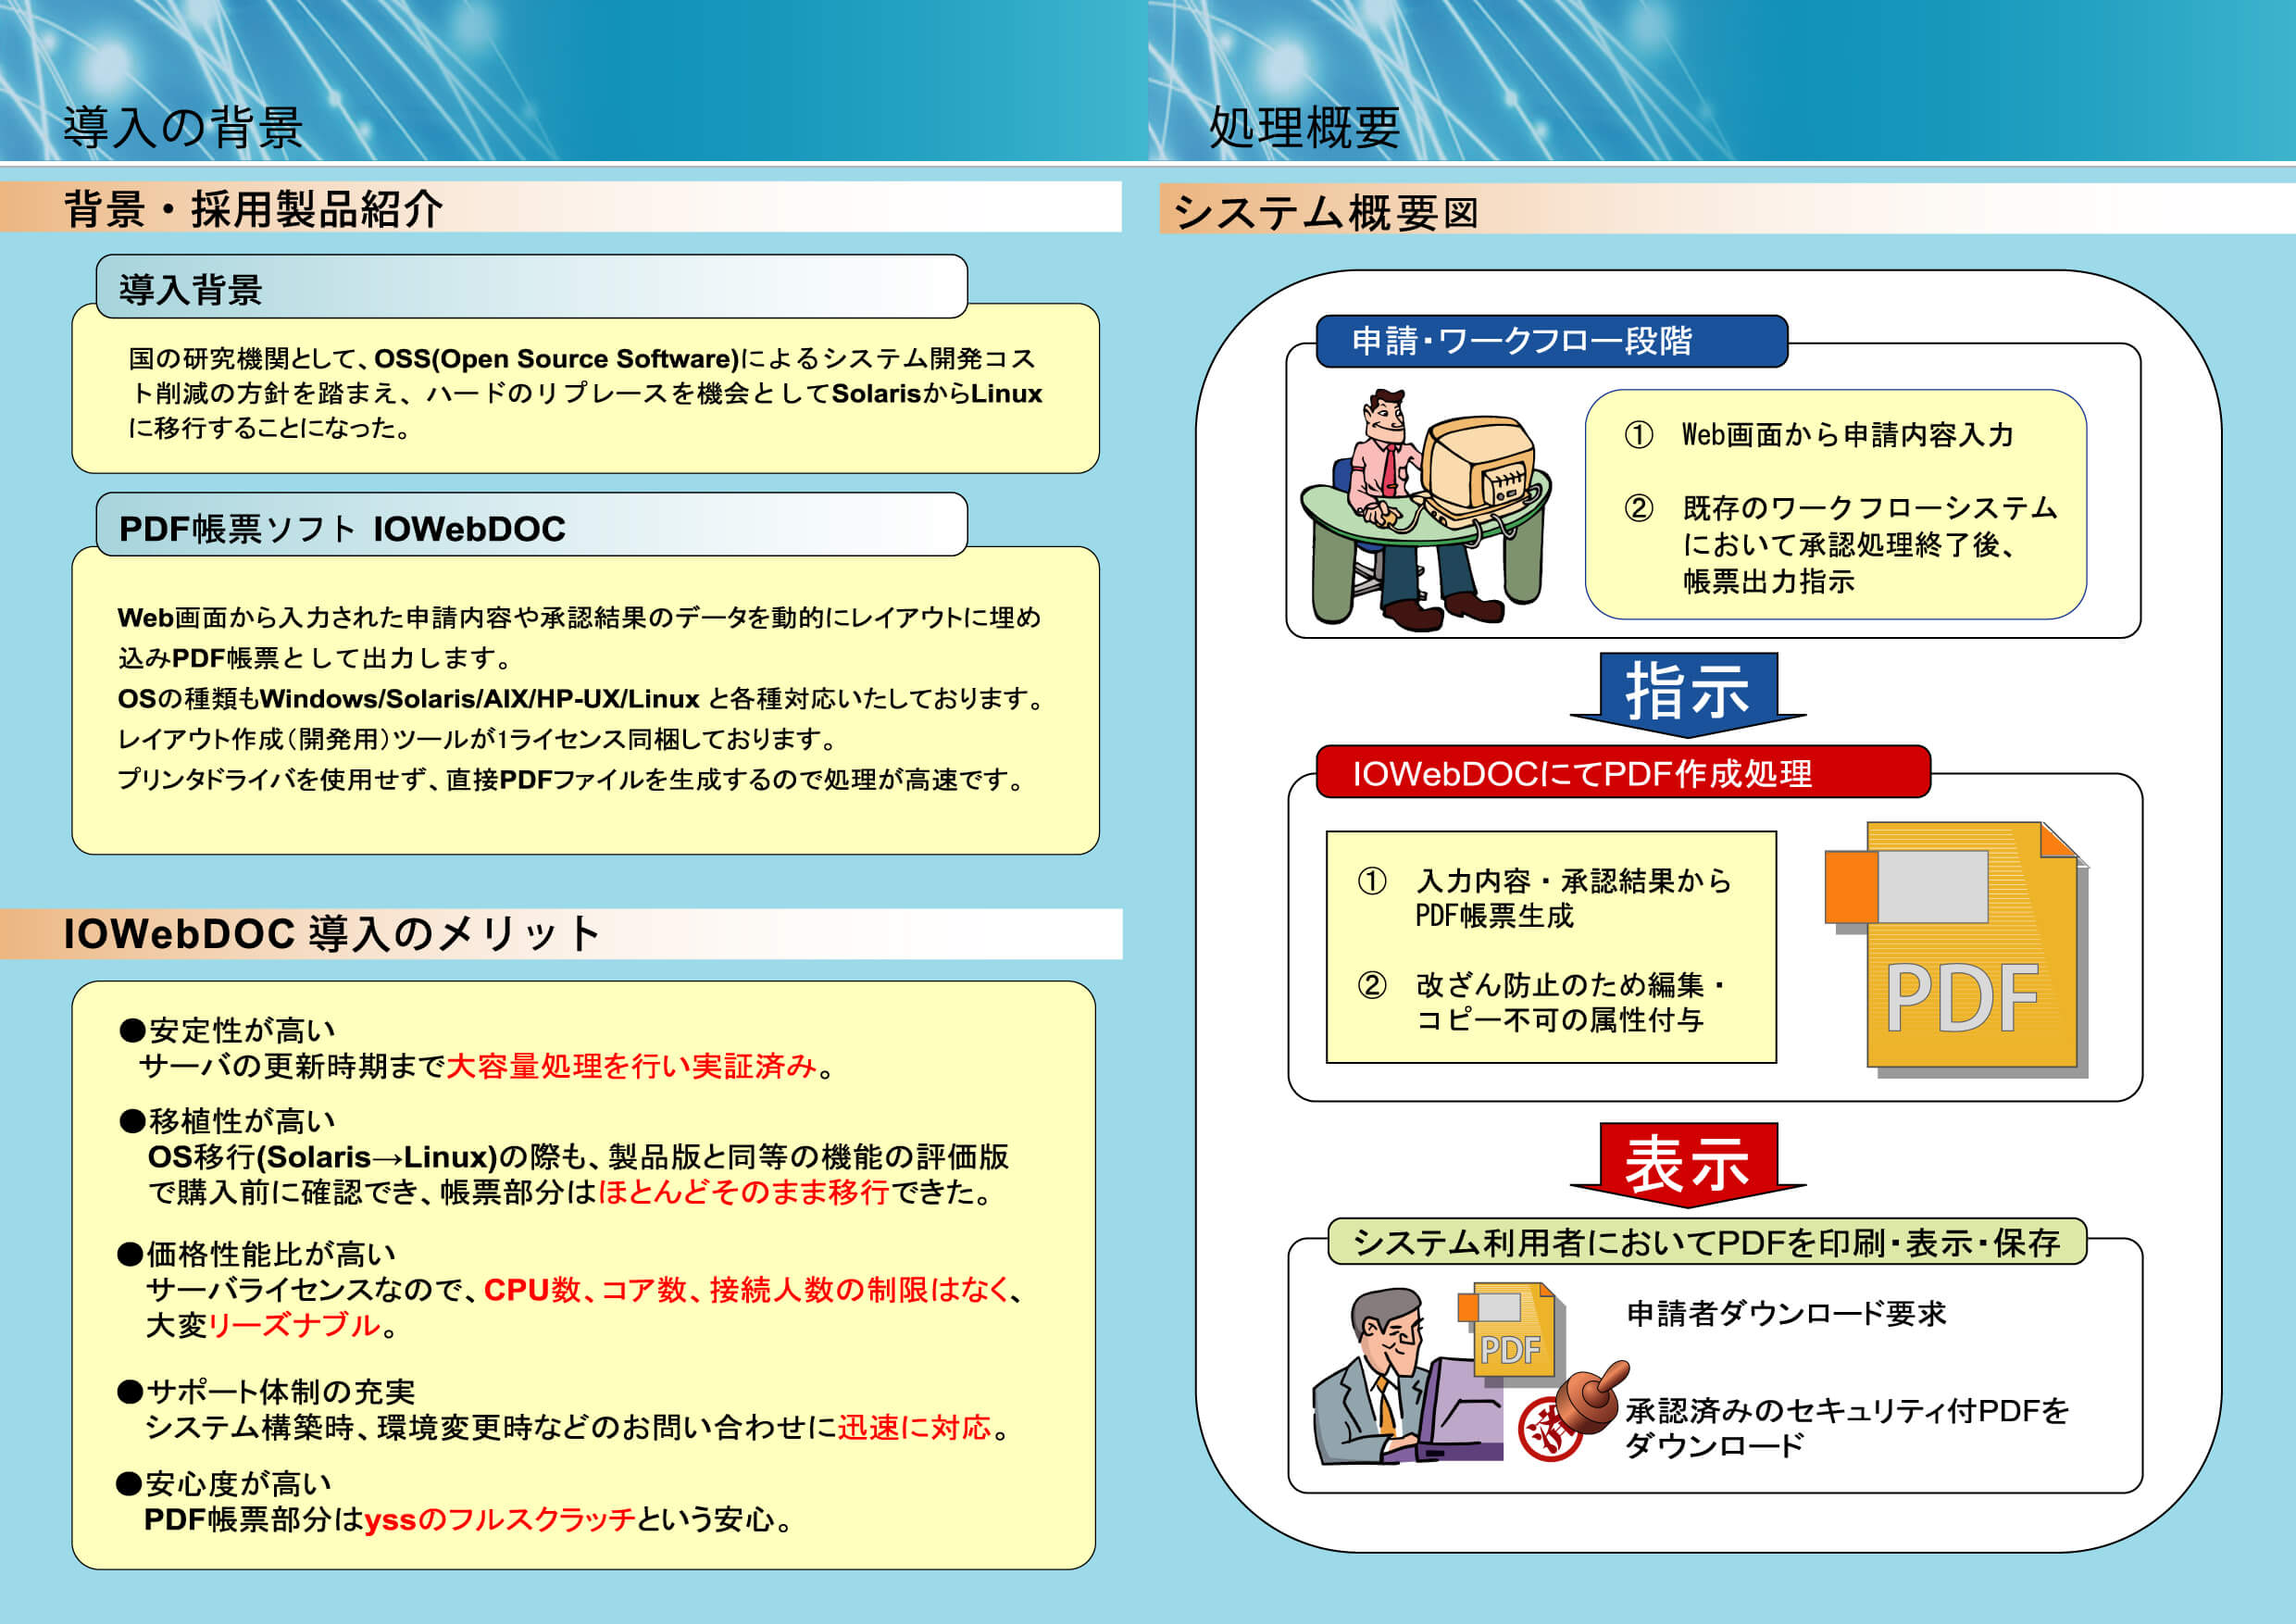
Task: Click the 処理概要 page title
Action: pyautogui.click(x=1304, y=128)
